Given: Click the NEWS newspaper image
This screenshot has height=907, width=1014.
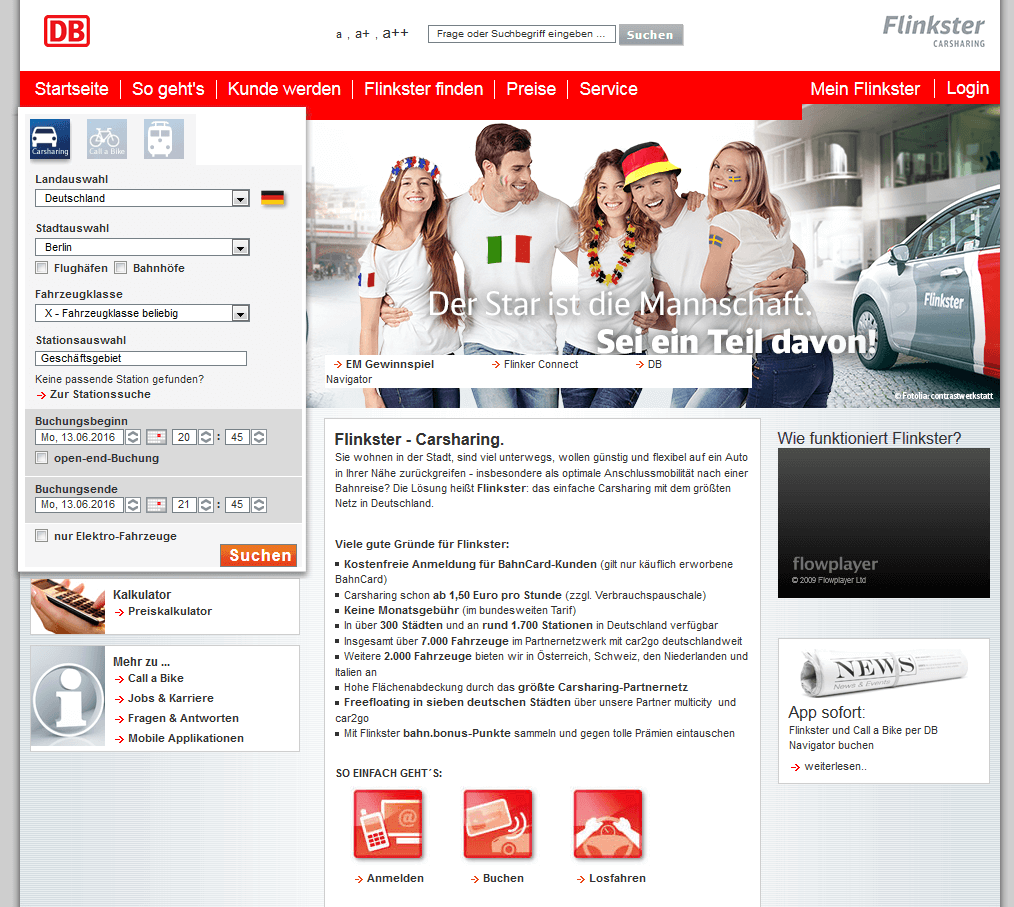Looking at the screenshot, I should [883, 672].
